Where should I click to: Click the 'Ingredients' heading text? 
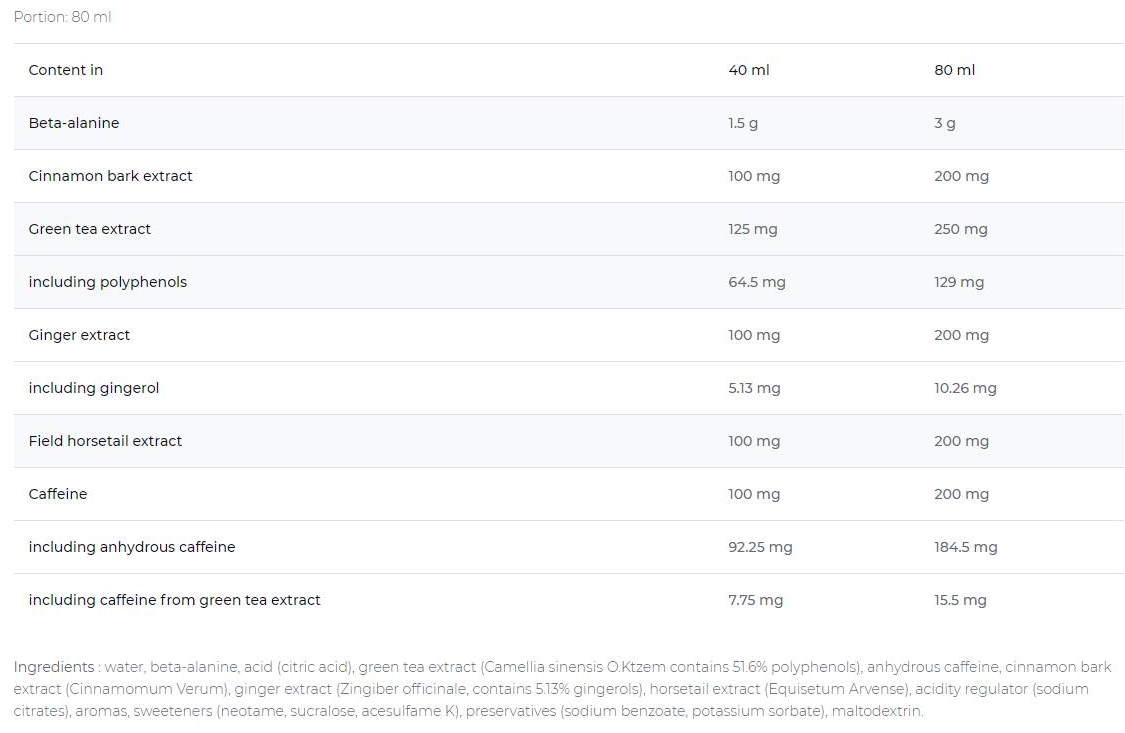(54, 667)
